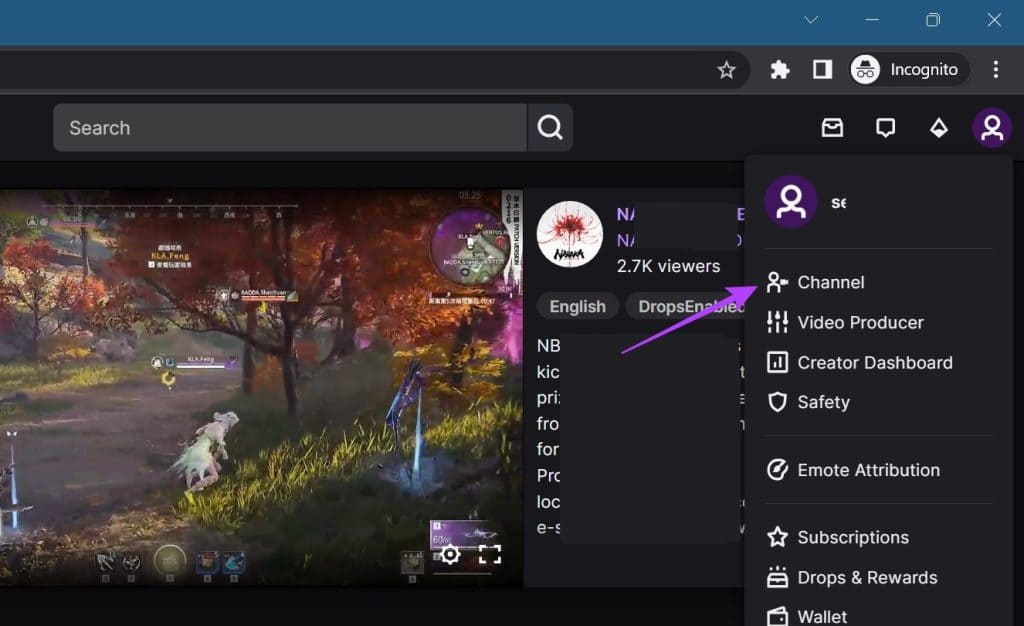Screen dimensions: 1024x626
Task: Click the streamer's channel avatar thumbnail
Action: pos(570,235)
